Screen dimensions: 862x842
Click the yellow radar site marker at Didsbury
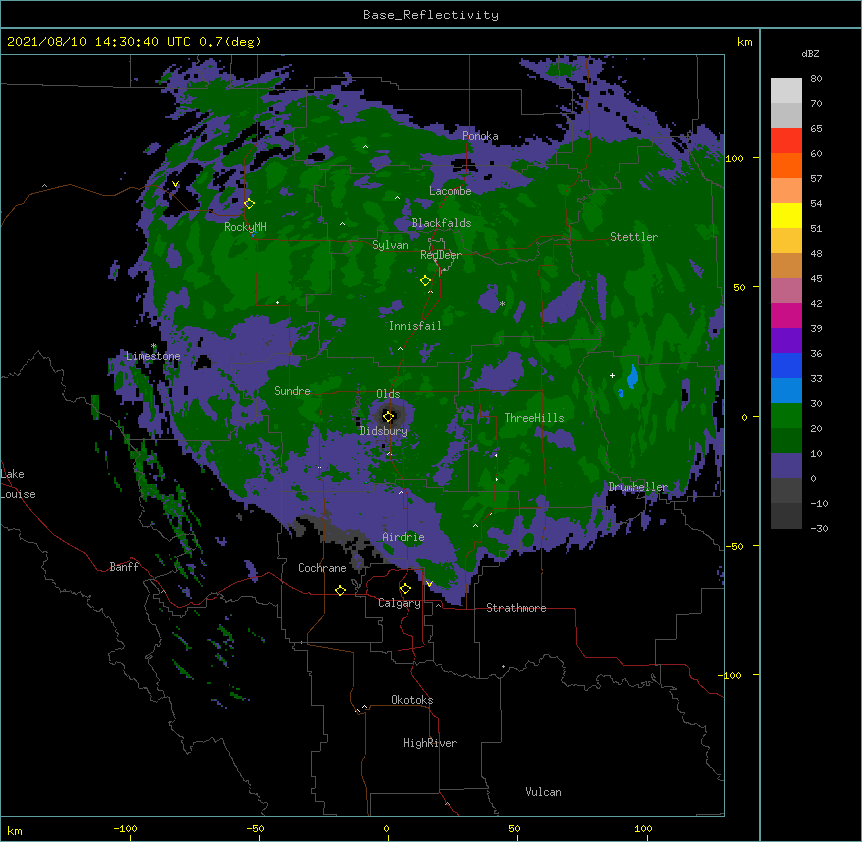click(x=388, y=417)
